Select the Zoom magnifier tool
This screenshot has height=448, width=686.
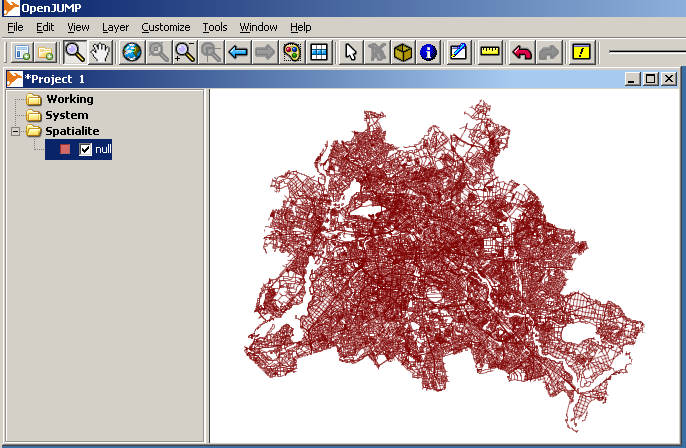[x=75, y=52]
